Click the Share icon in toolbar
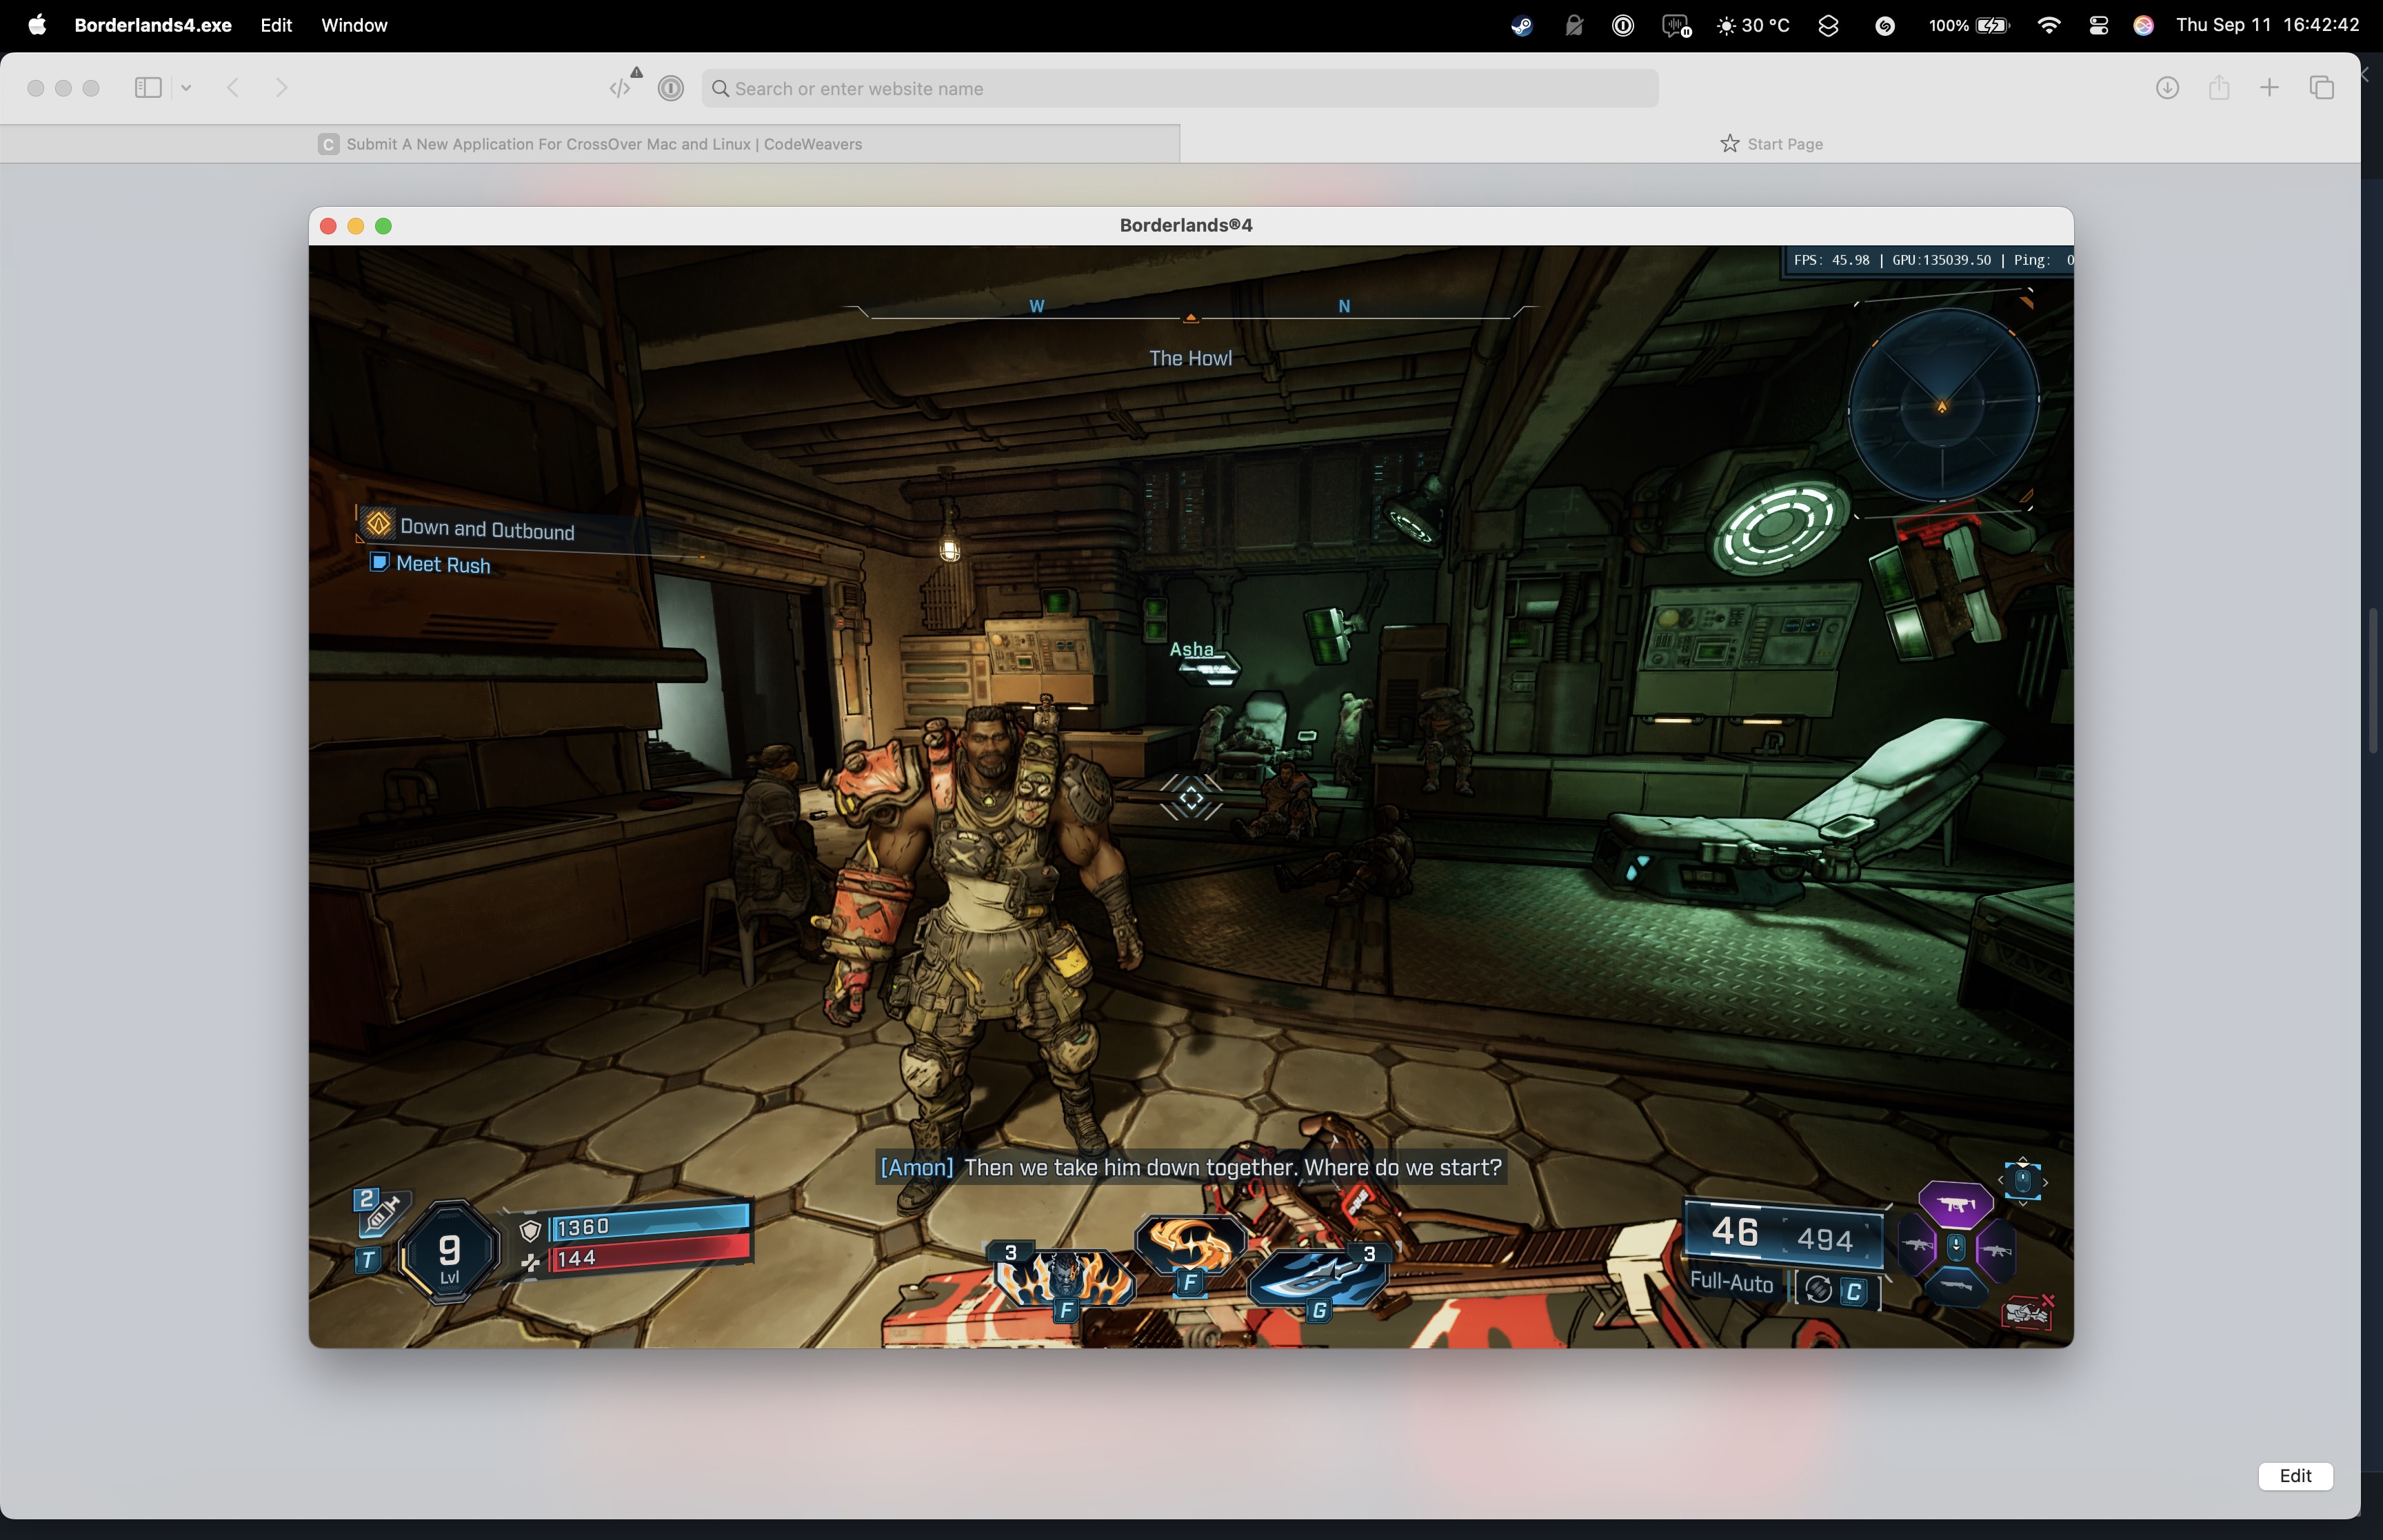Image resolution: width=2383 pixels, height=1540 pixels. [x=2219, y=88]
